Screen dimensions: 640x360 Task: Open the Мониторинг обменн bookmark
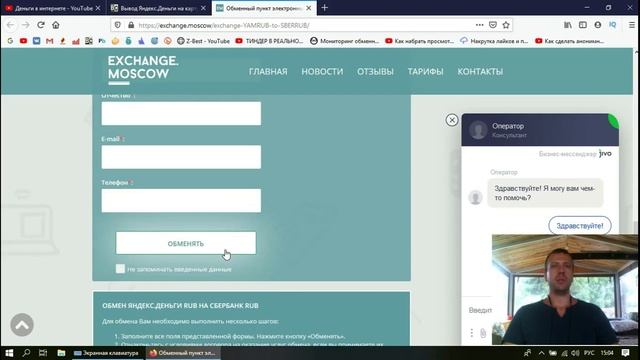coord(344,41)
